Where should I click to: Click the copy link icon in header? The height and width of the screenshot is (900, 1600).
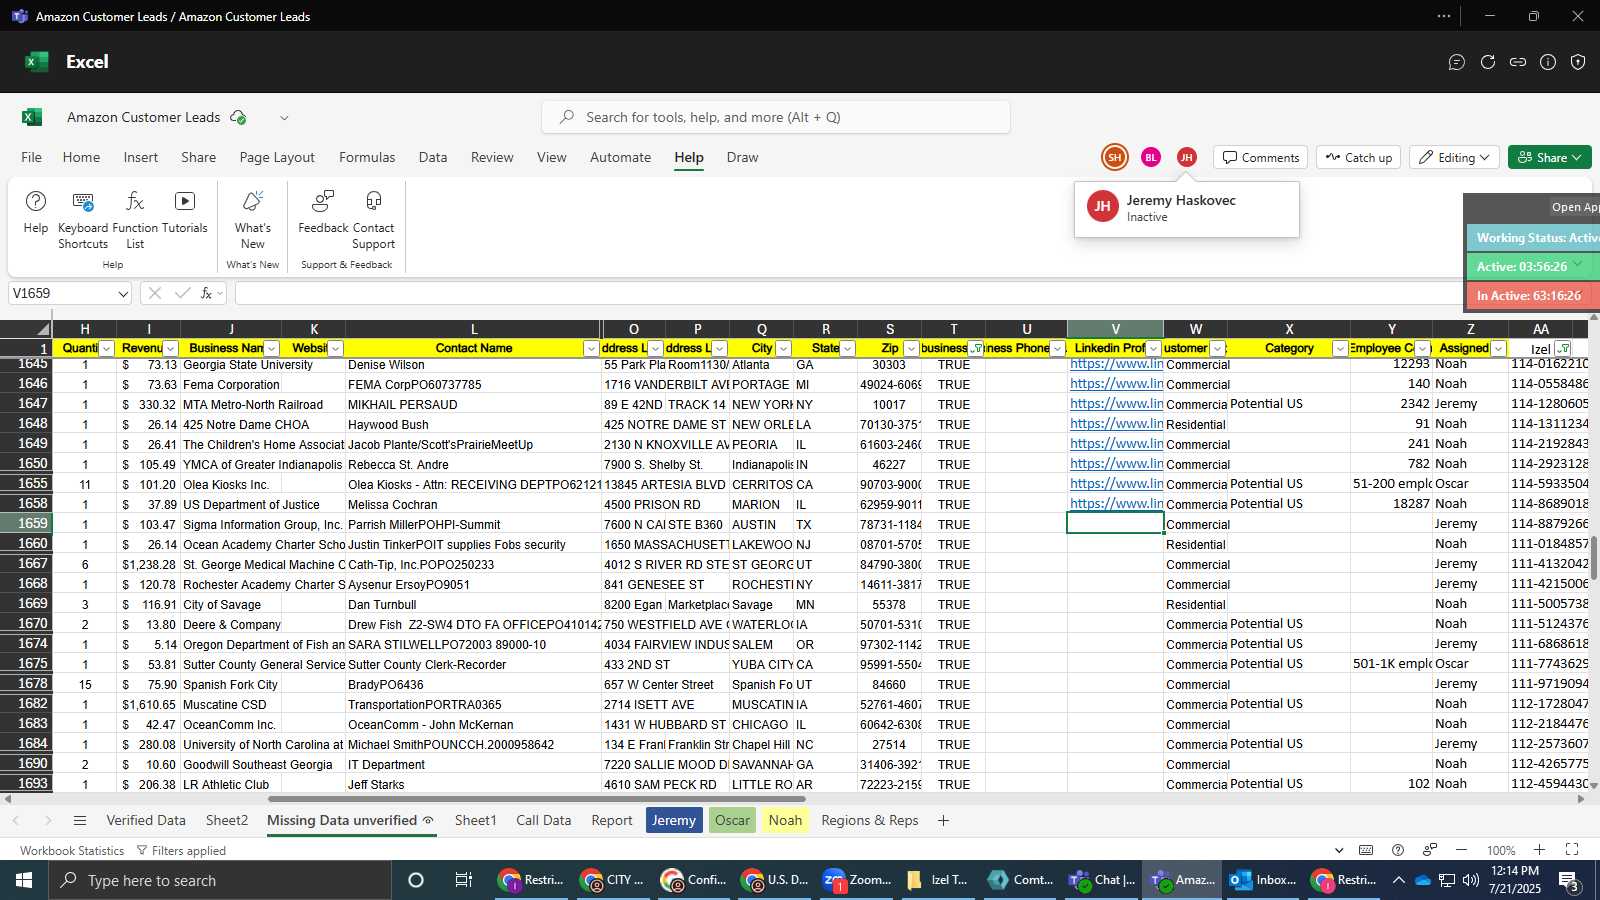point(1518,62)
